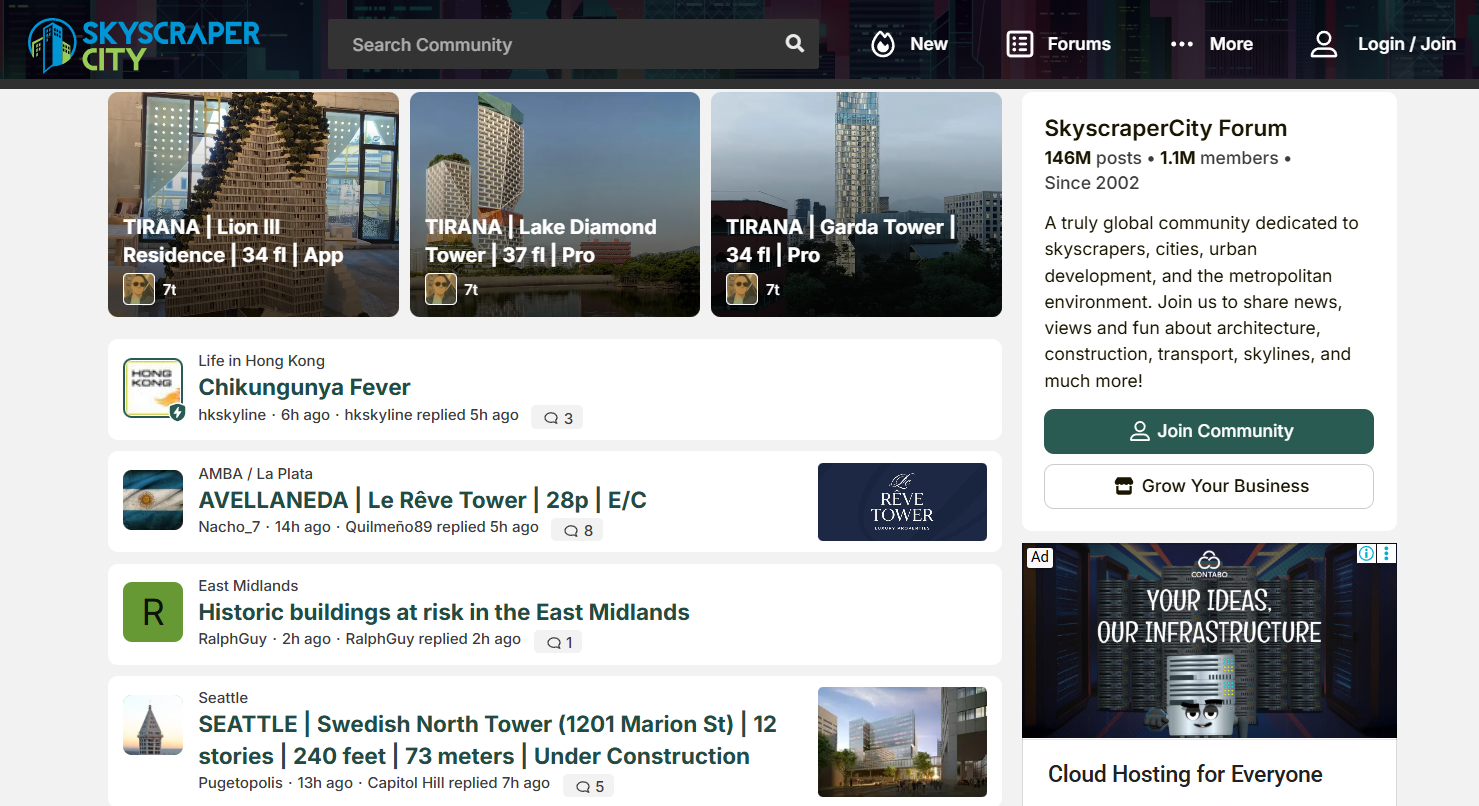Open the Chikungunya Fever thread
This screenshot has height=806, width=1479.
tap(305, 387)
